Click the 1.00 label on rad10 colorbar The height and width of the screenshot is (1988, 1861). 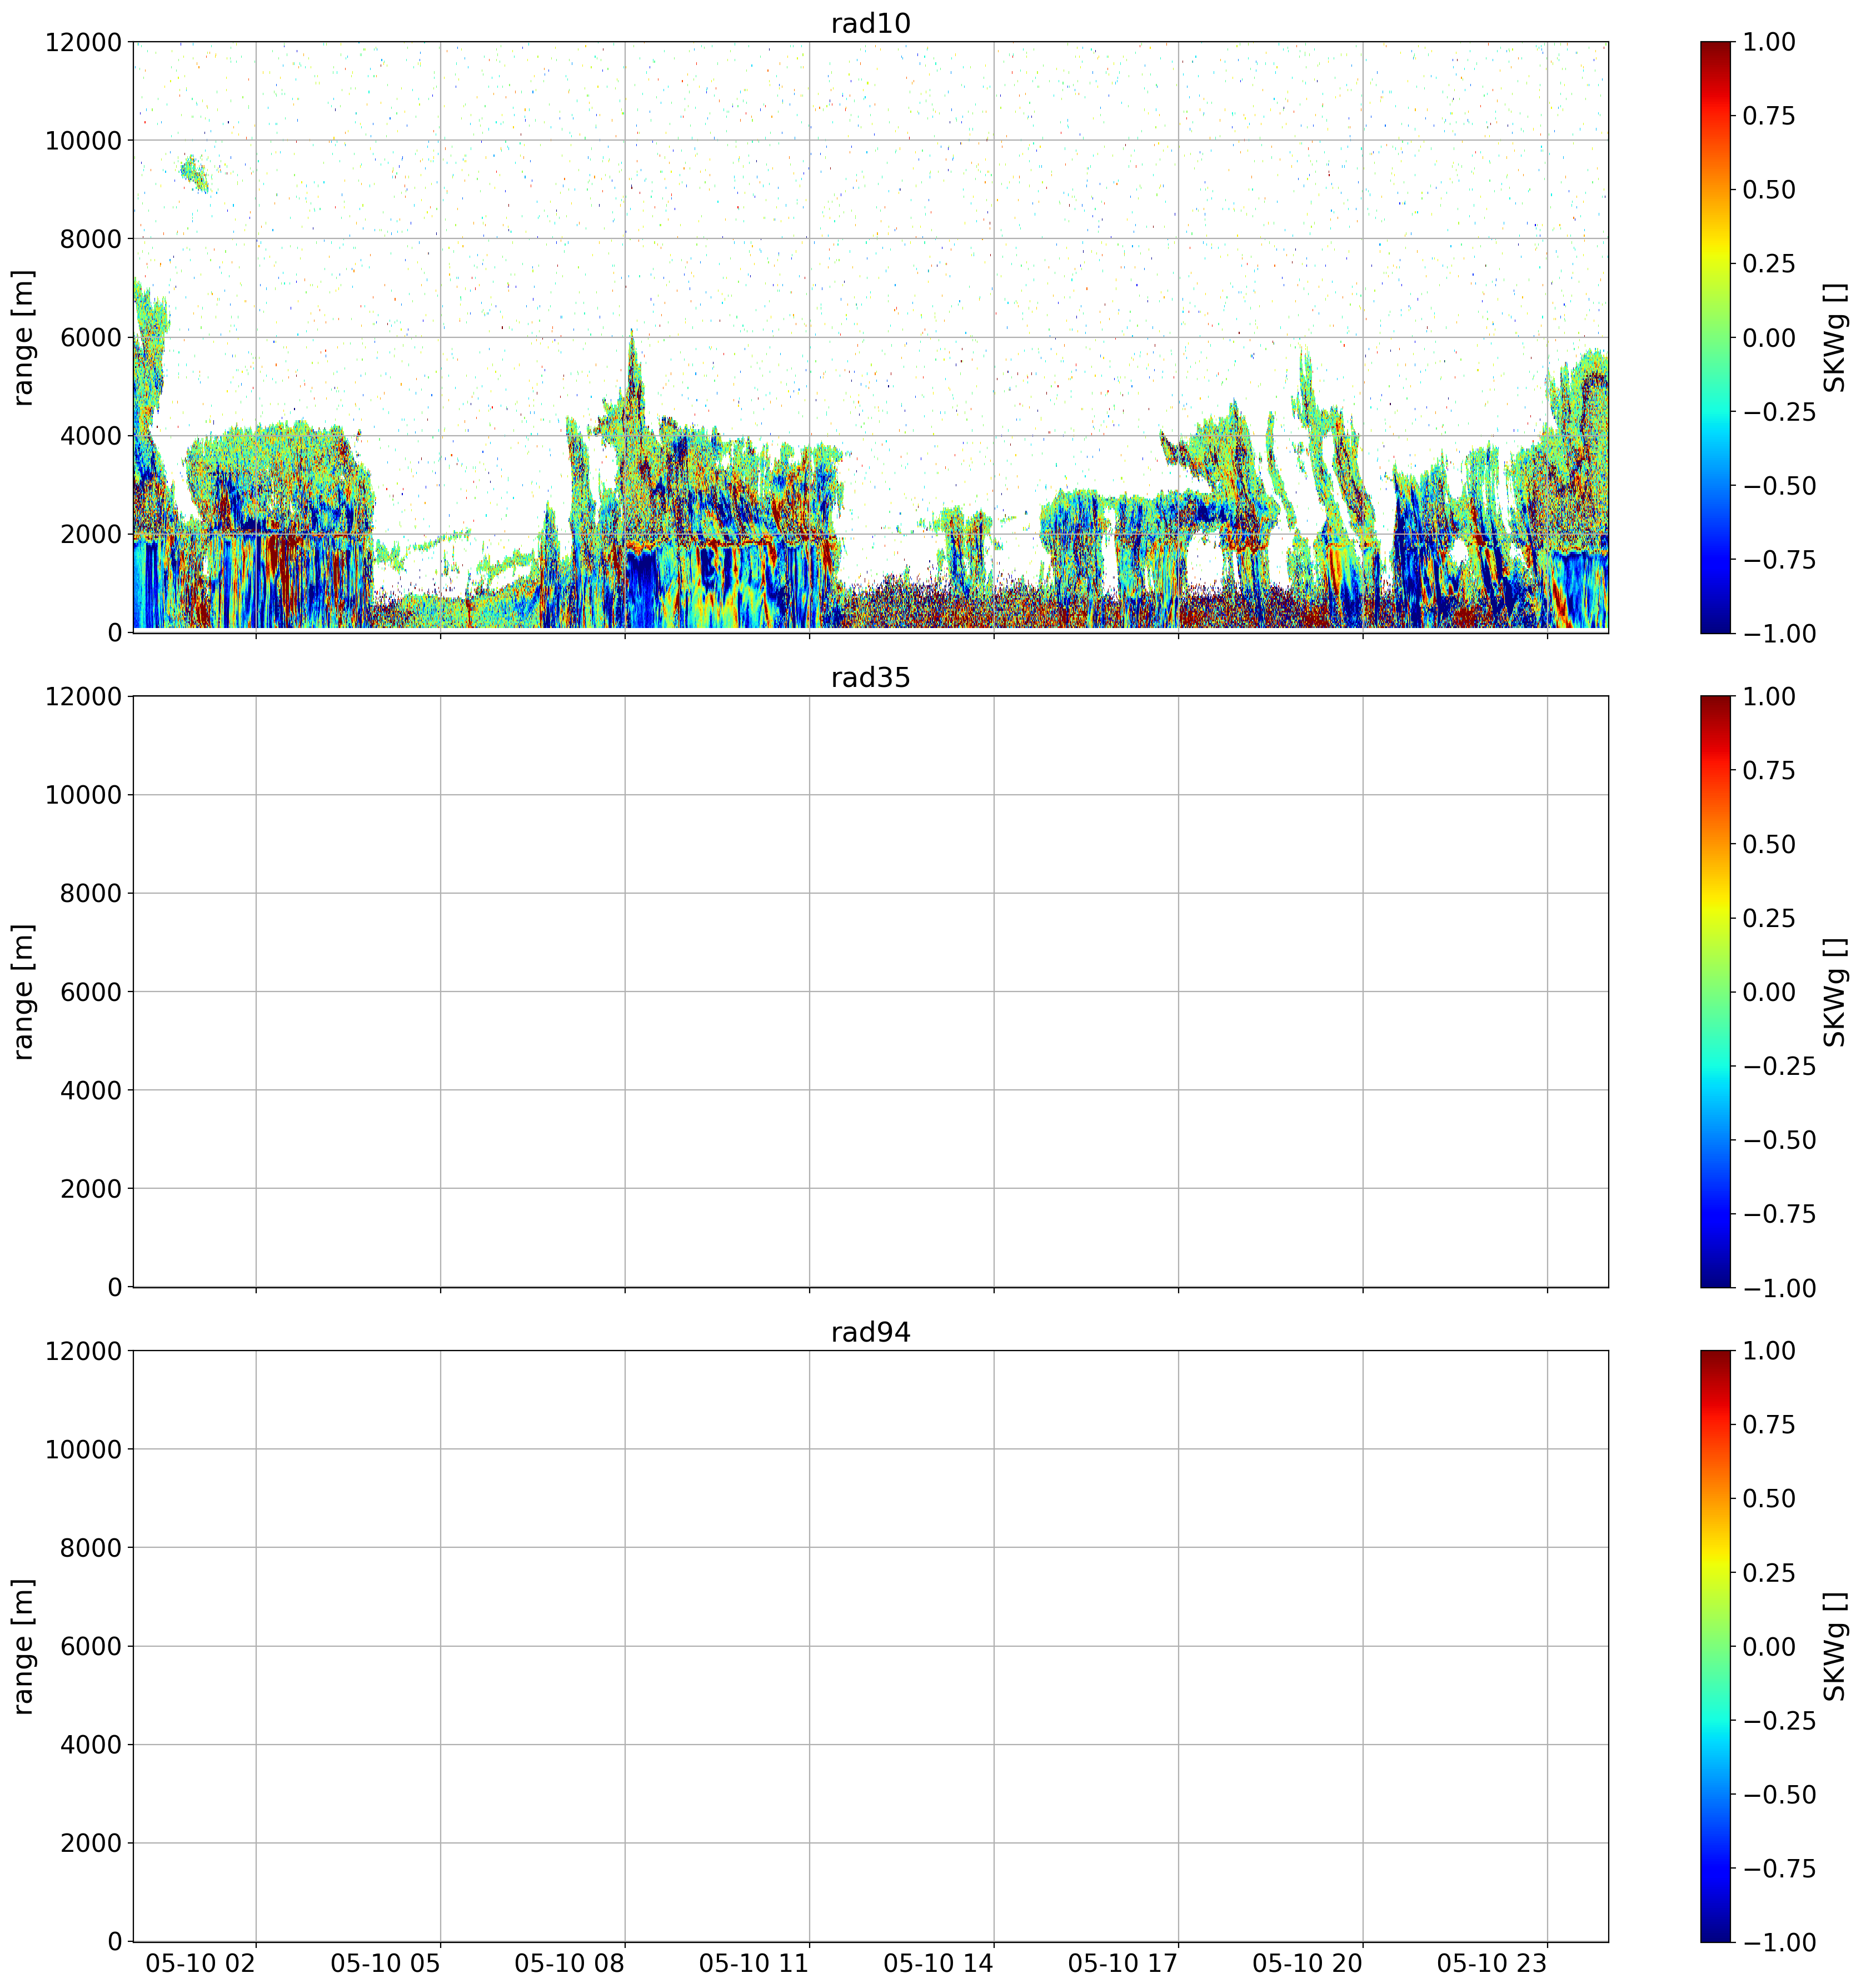tap(1770, 42)
